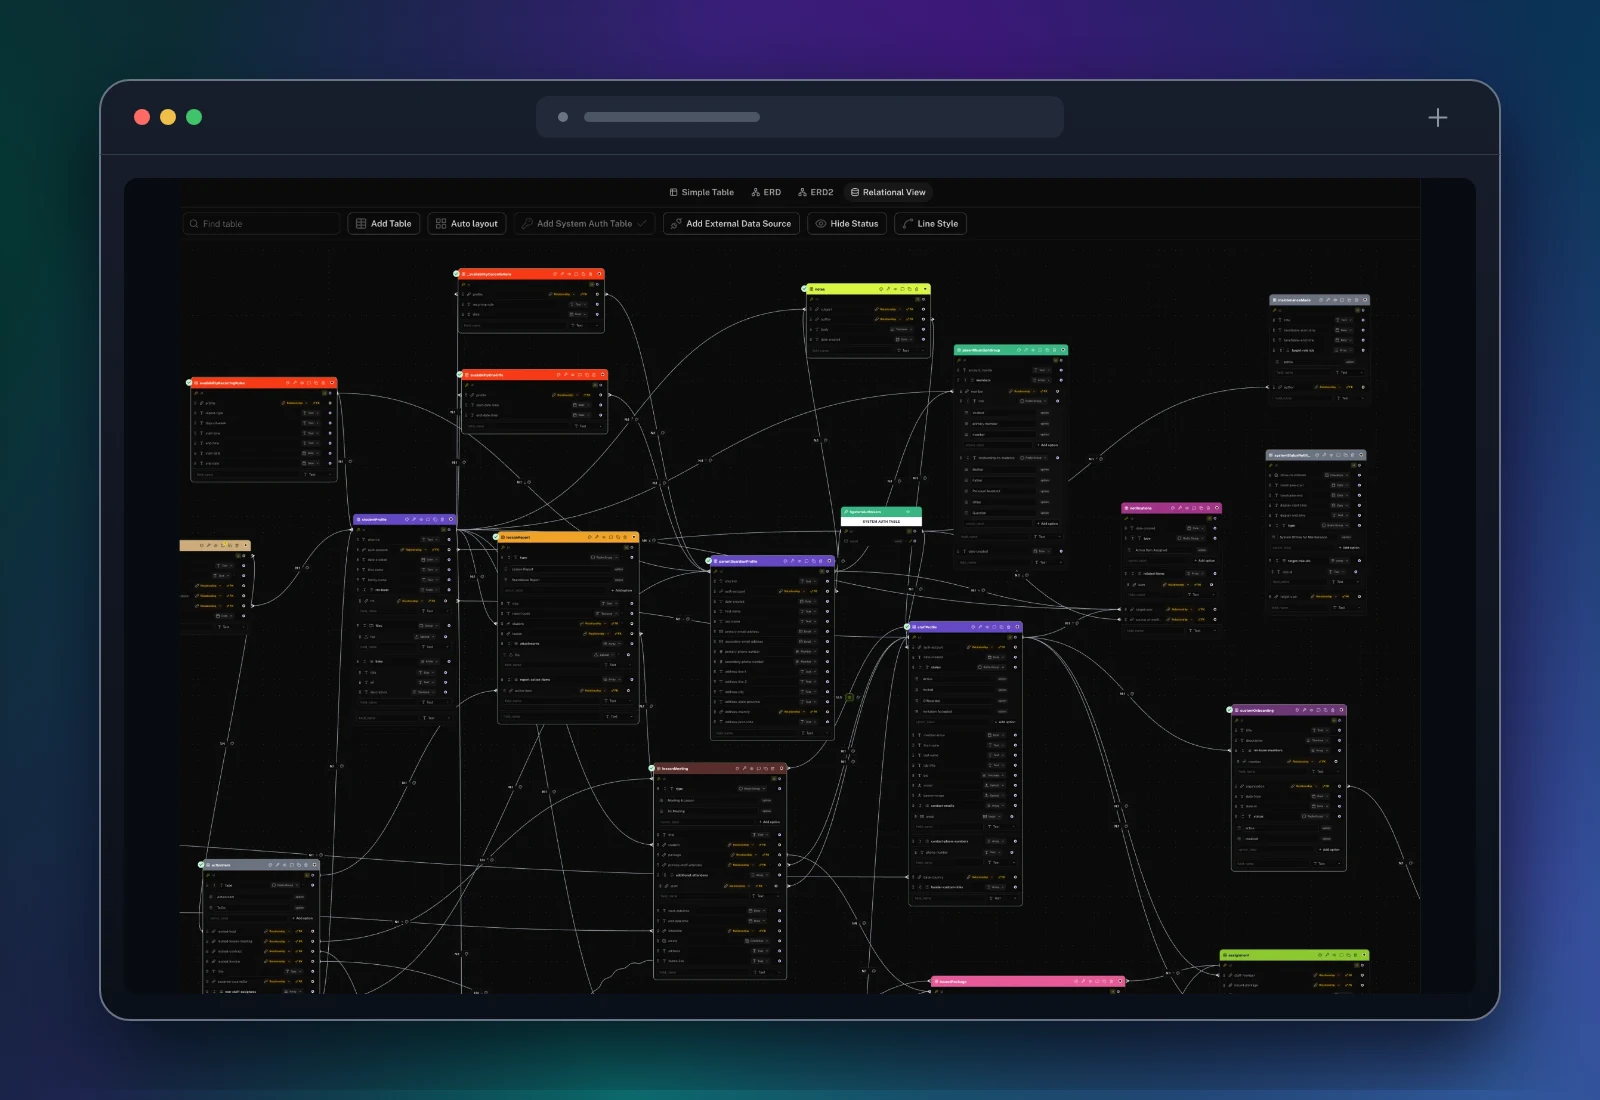
Task: Toggle the eye icon in notifications header
Action: point(1187,508)
